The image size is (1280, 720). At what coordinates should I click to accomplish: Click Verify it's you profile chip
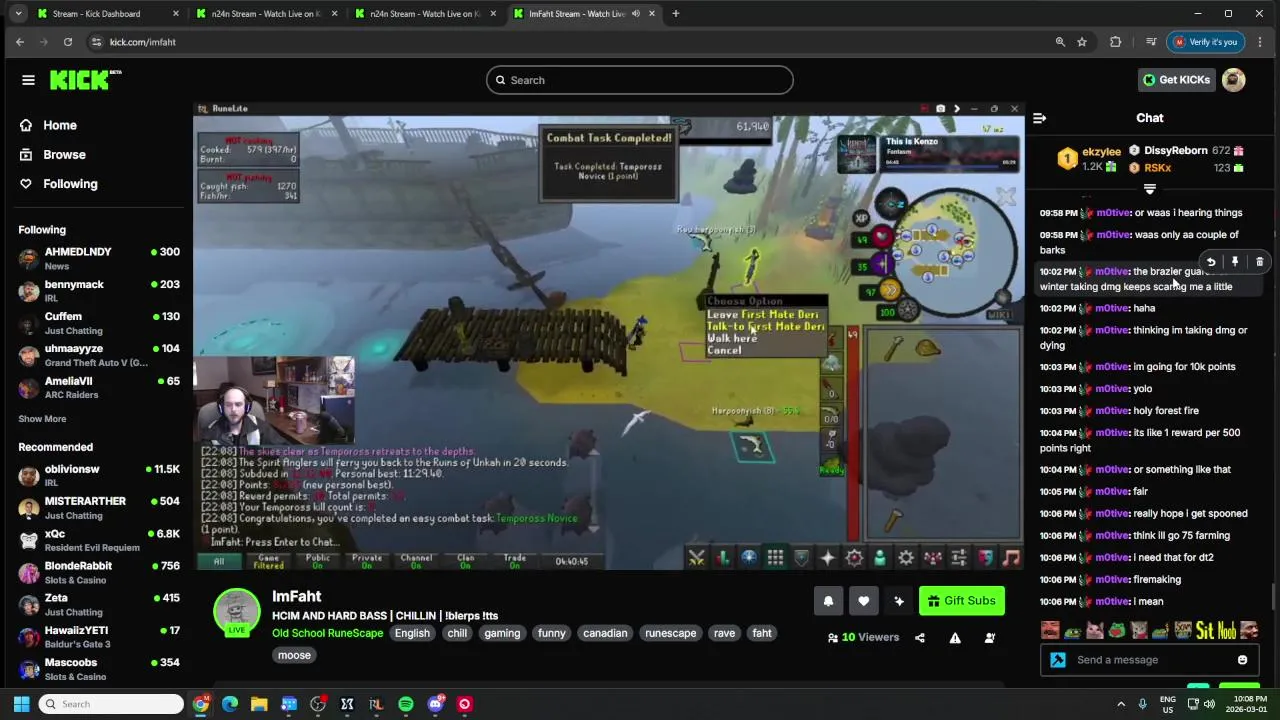1206,42
